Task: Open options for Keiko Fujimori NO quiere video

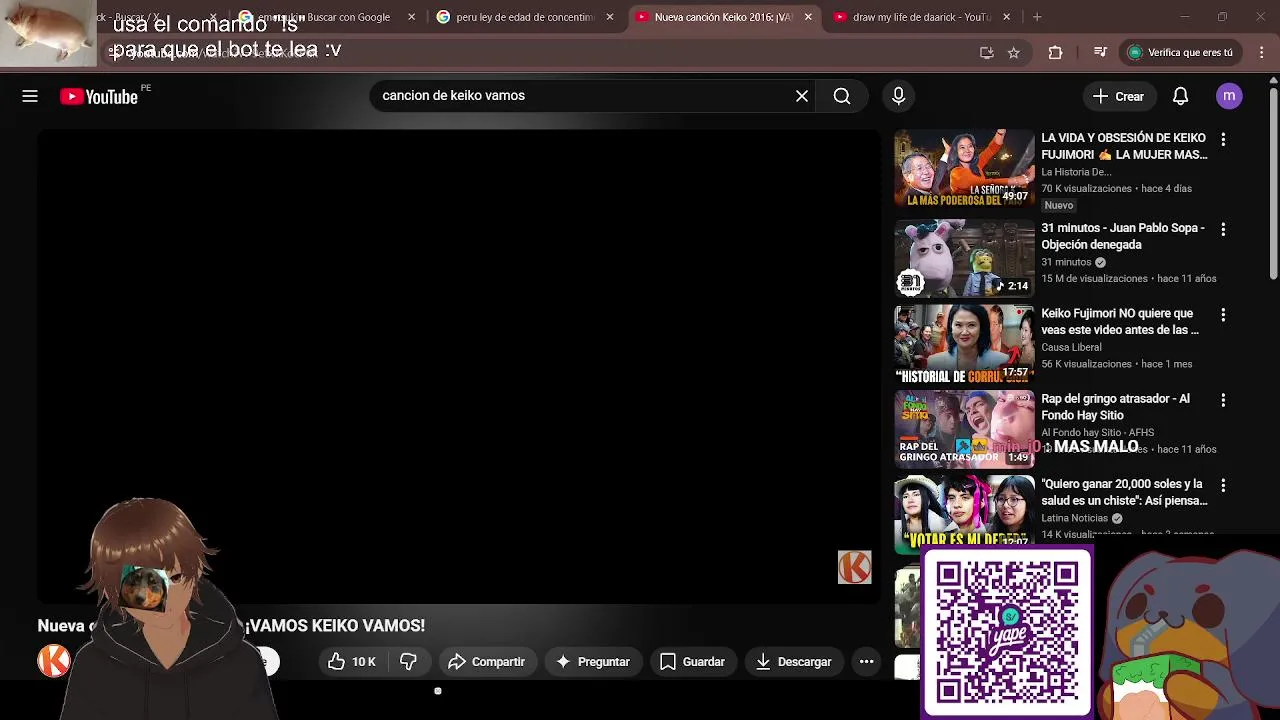Action: coord(1223,315)
